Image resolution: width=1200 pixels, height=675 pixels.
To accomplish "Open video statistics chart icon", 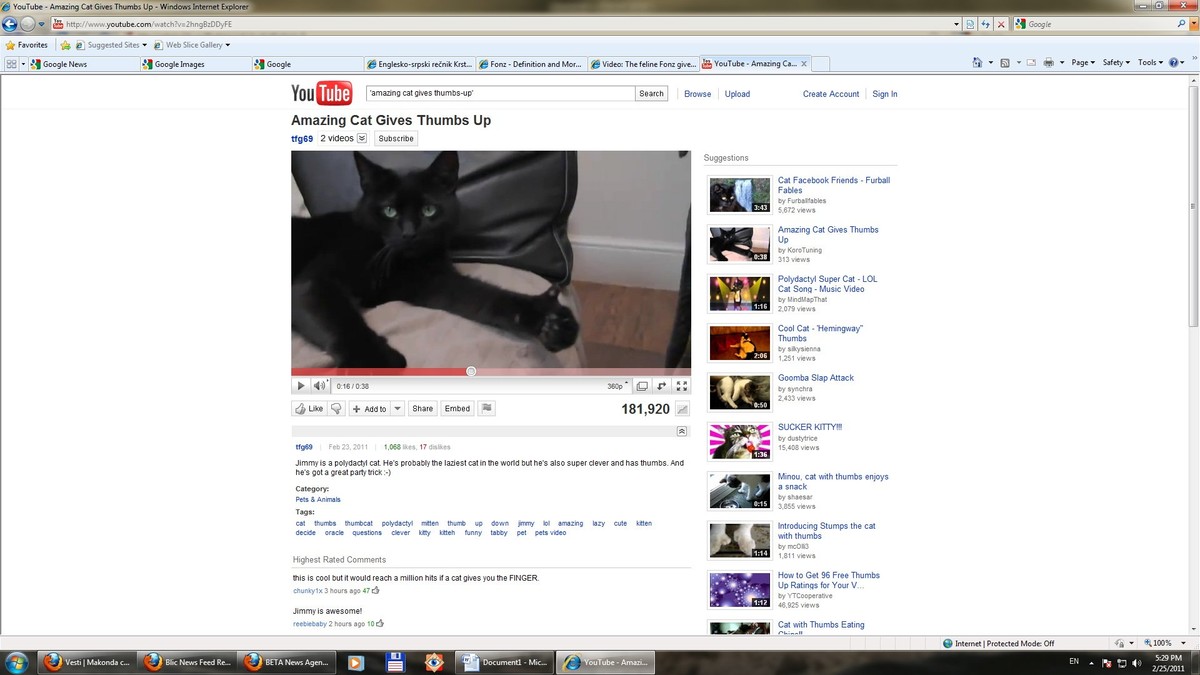I will pos(682,409).
